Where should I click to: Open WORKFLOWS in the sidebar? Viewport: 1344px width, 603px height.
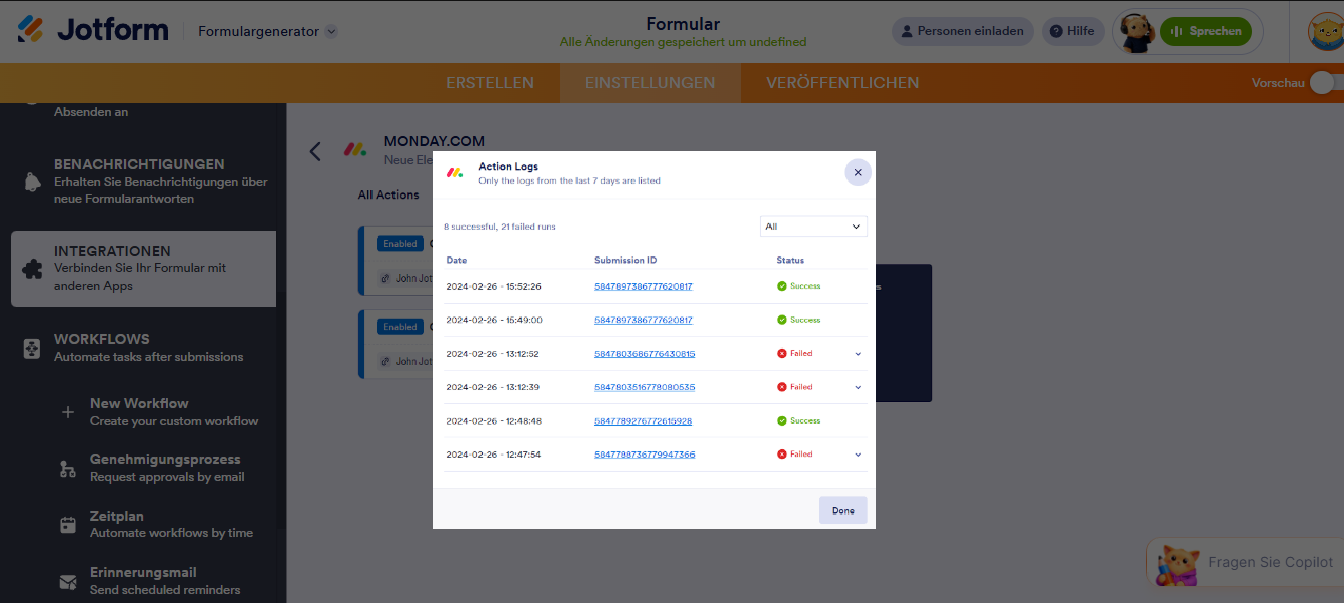click(148, 347)
